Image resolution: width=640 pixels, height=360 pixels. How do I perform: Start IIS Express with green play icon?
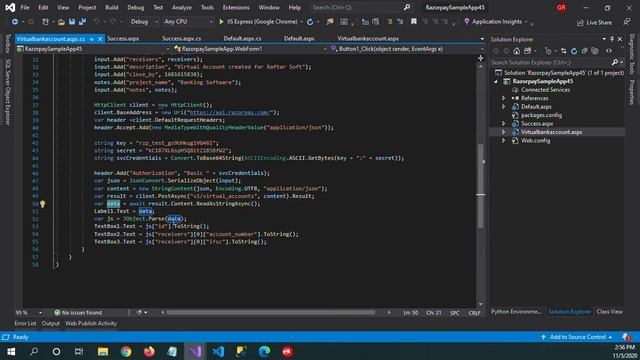point(221,22)
